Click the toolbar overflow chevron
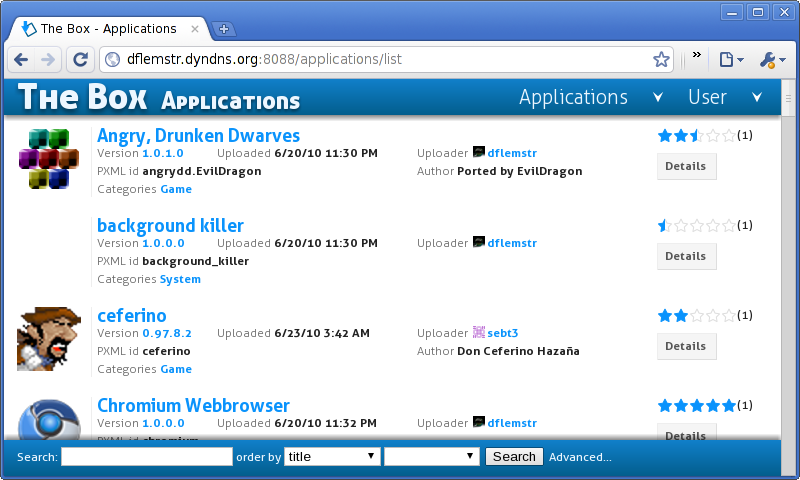 [x=697, y=57]
